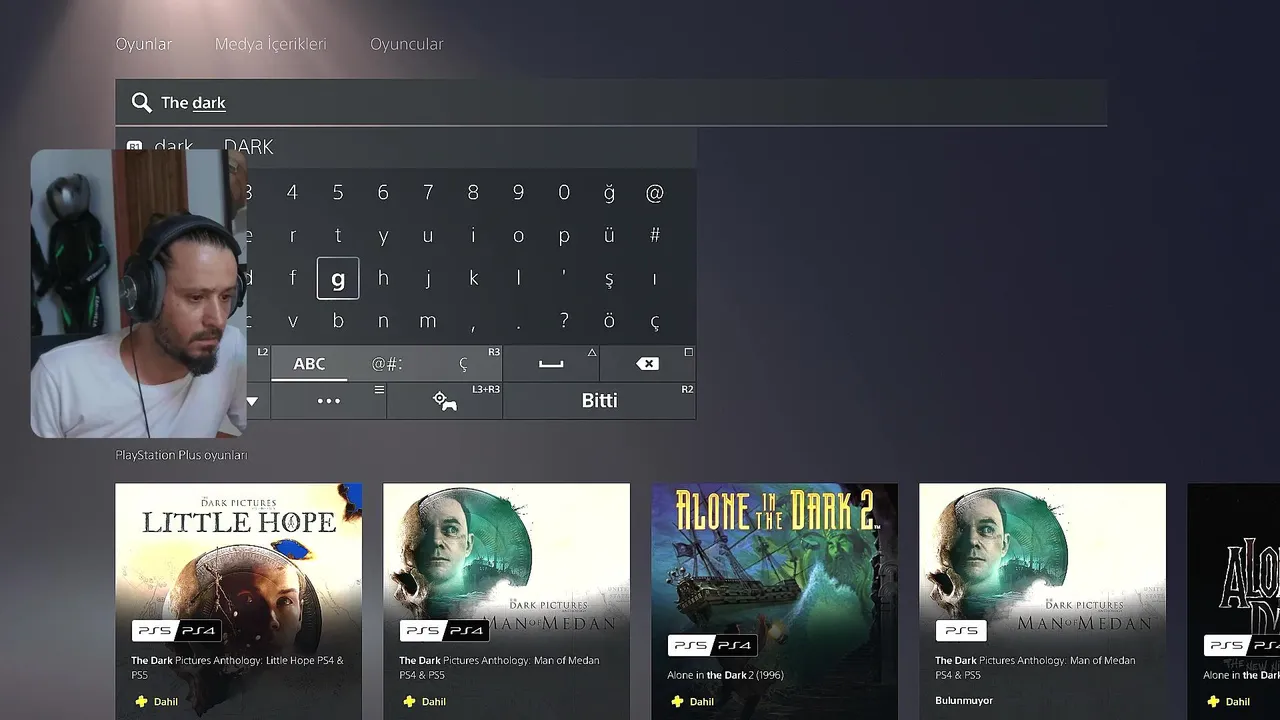
Task: Click PS Plus icon under Alone in the Dark 2
Action: [x=676, y=701]
